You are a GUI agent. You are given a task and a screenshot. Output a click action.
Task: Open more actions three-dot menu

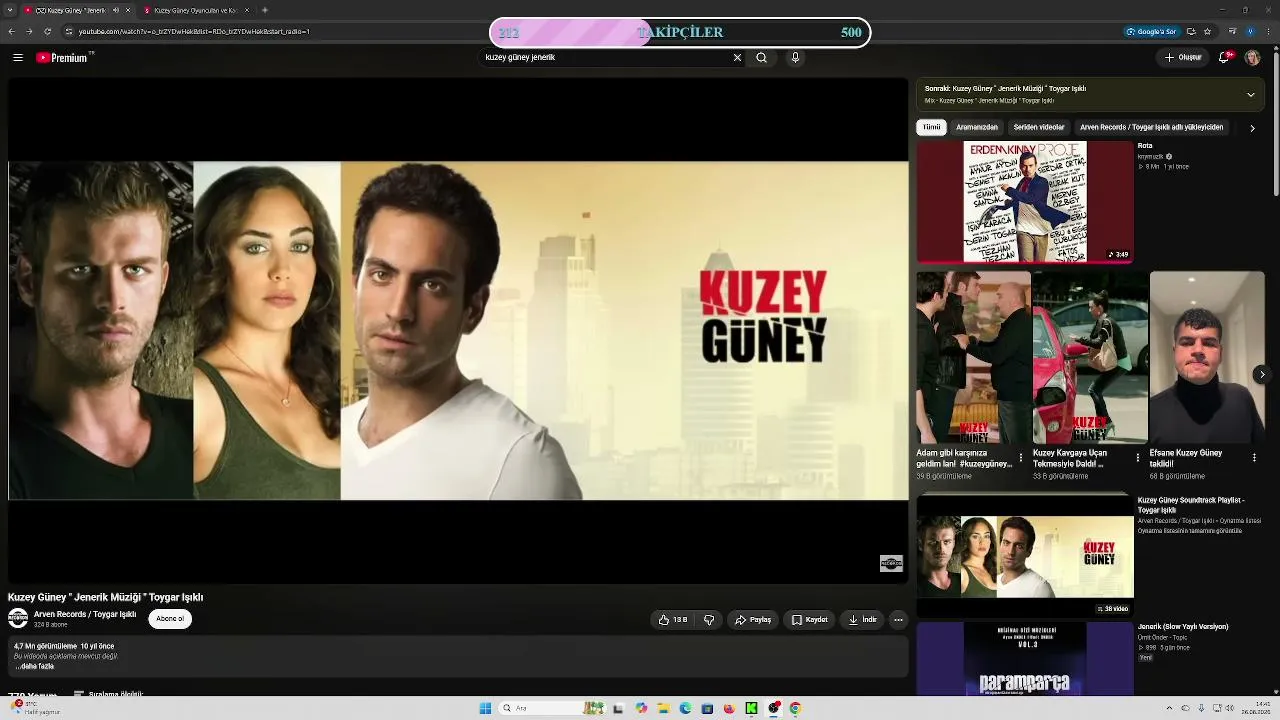pos(898,620)
